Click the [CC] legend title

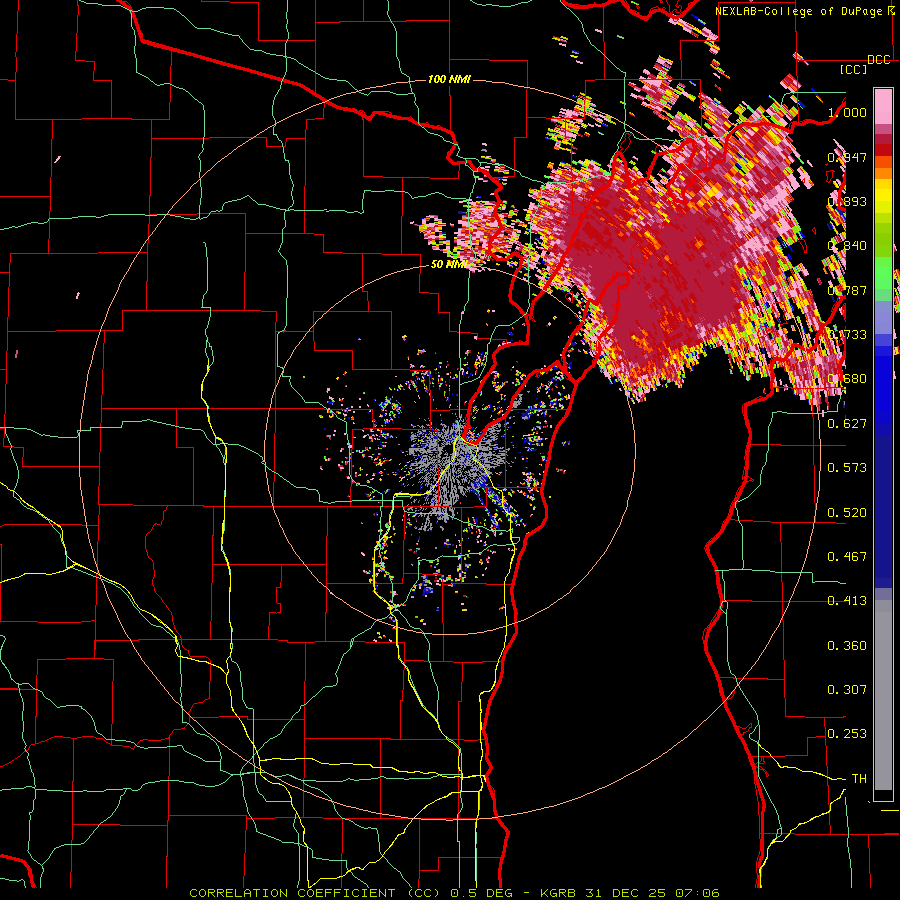coord(854,69)
